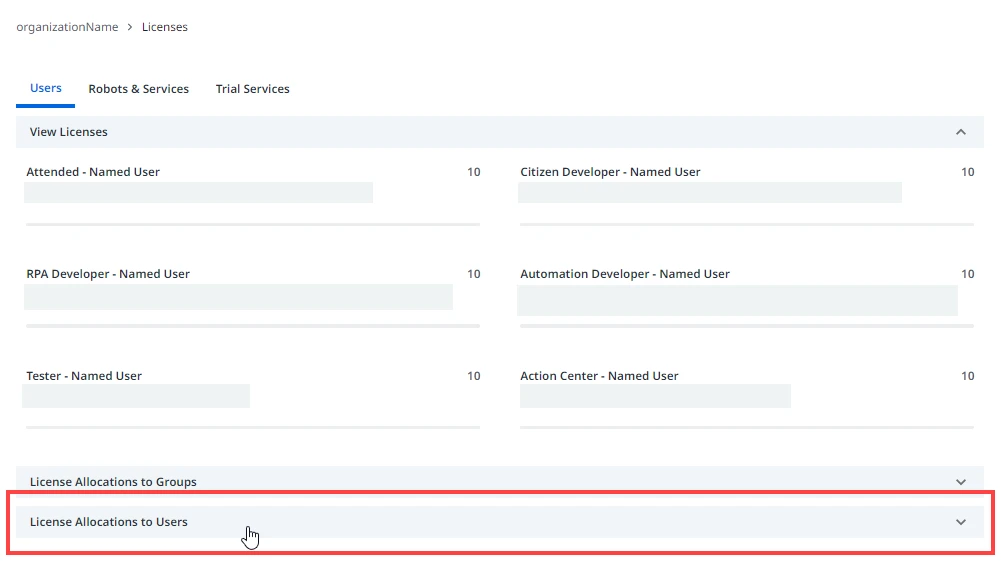This screenshot has width=1001, height=568.
Task: Click the View Licenses header label
Action: 68,132
